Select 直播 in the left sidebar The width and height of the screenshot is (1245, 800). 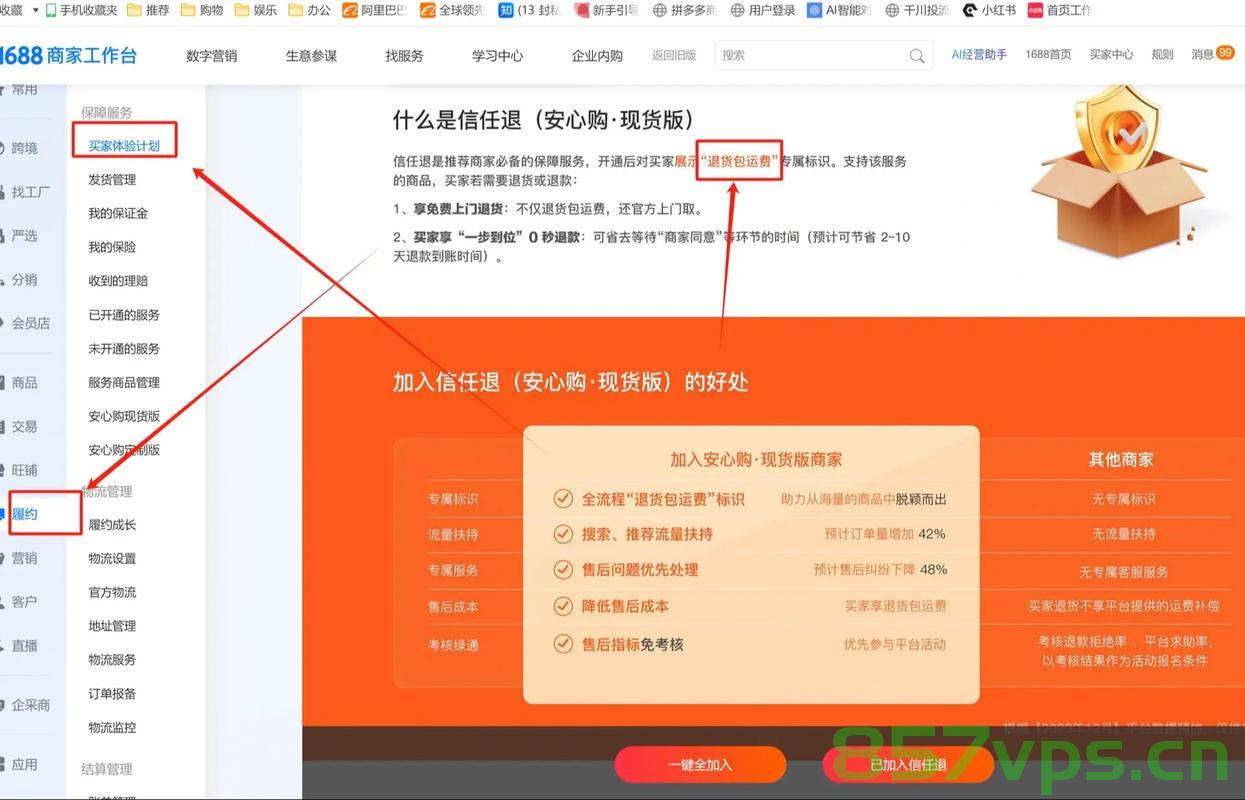click(x=24, y=646)
